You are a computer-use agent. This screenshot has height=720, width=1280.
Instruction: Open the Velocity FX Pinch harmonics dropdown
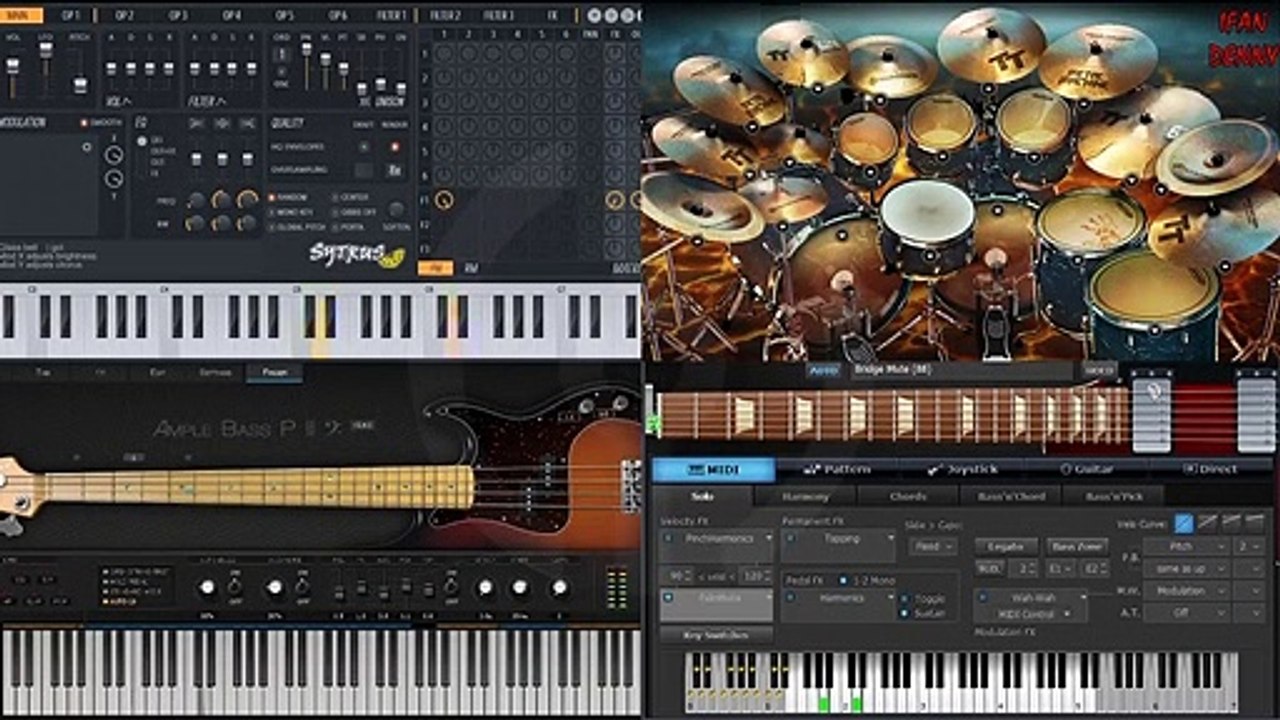click(x=716, y=539)
